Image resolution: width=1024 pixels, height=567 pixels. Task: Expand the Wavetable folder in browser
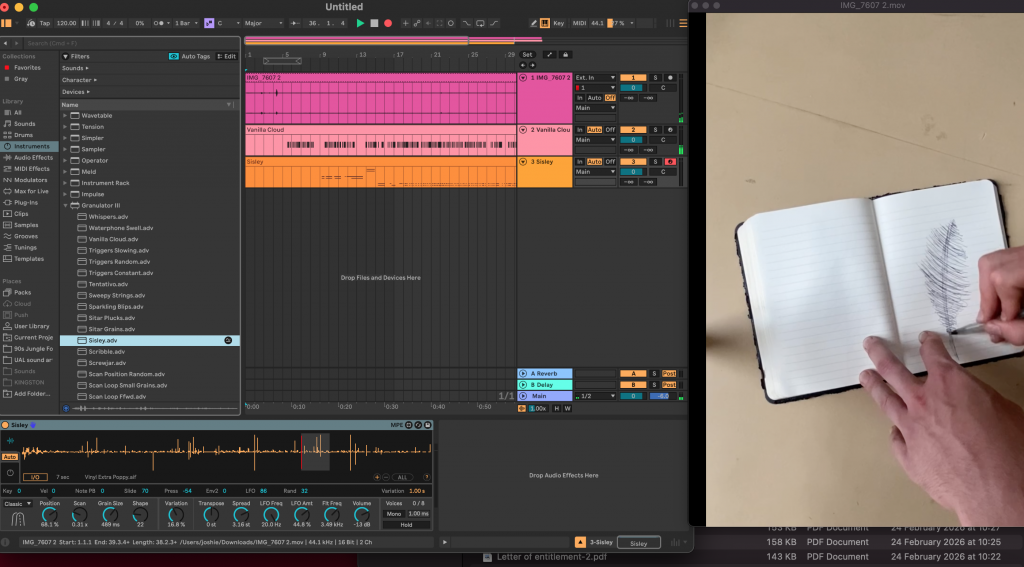tap(65, 116)
